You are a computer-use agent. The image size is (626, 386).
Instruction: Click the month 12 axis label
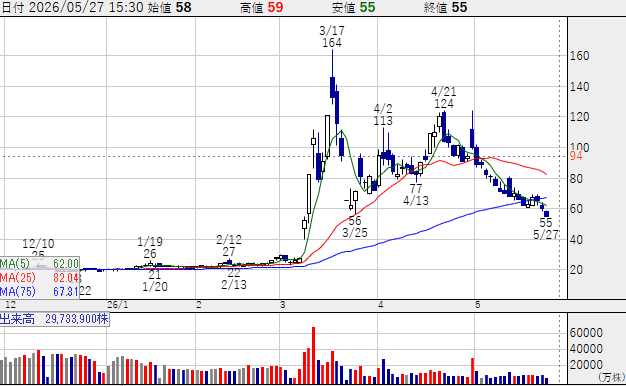click(x=10, y=305)
